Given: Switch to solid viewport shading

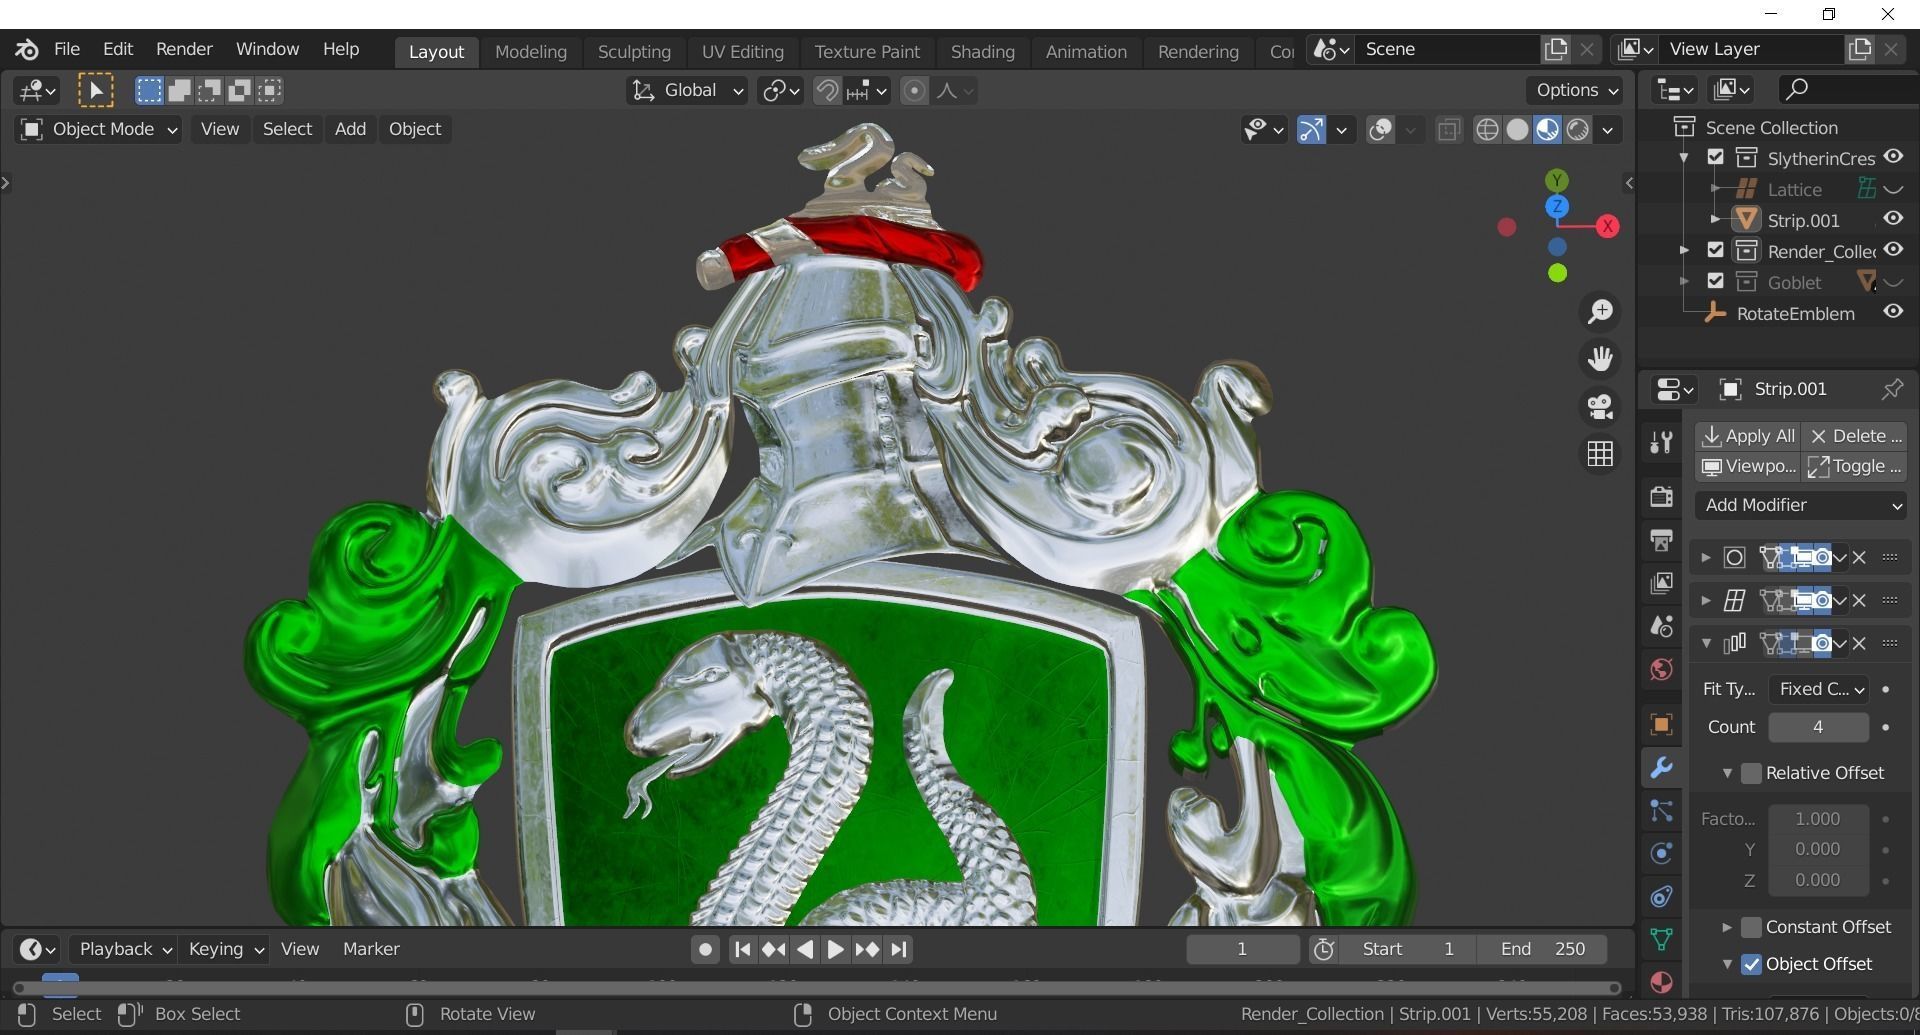Looking at the screenshot, I should point(1517,130).
